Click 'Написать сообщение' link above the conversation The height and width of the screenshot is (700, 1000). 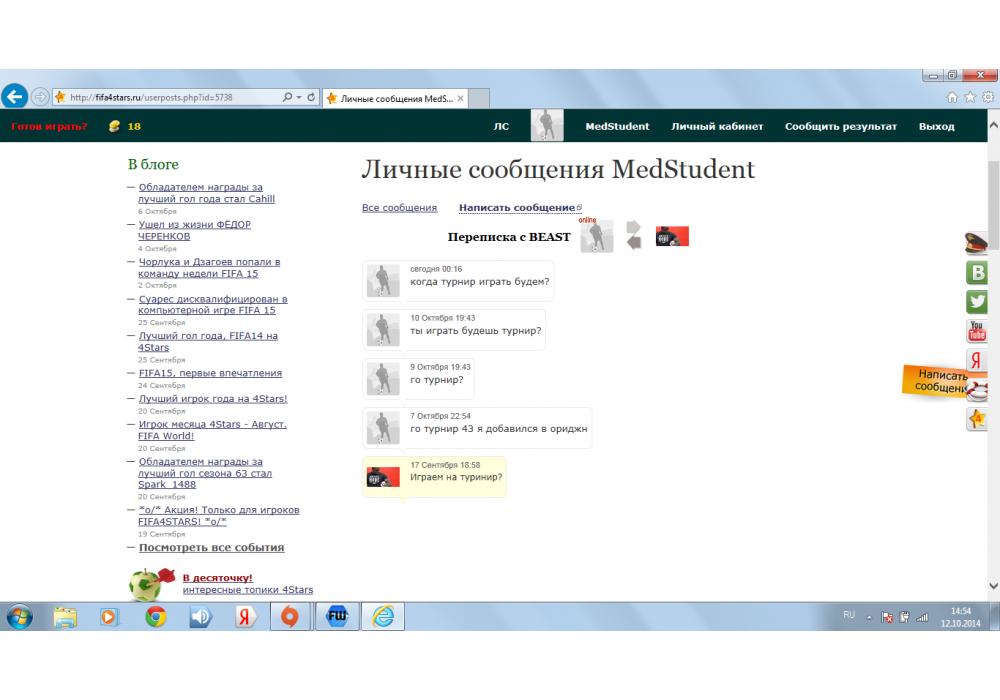click(518, 208)
